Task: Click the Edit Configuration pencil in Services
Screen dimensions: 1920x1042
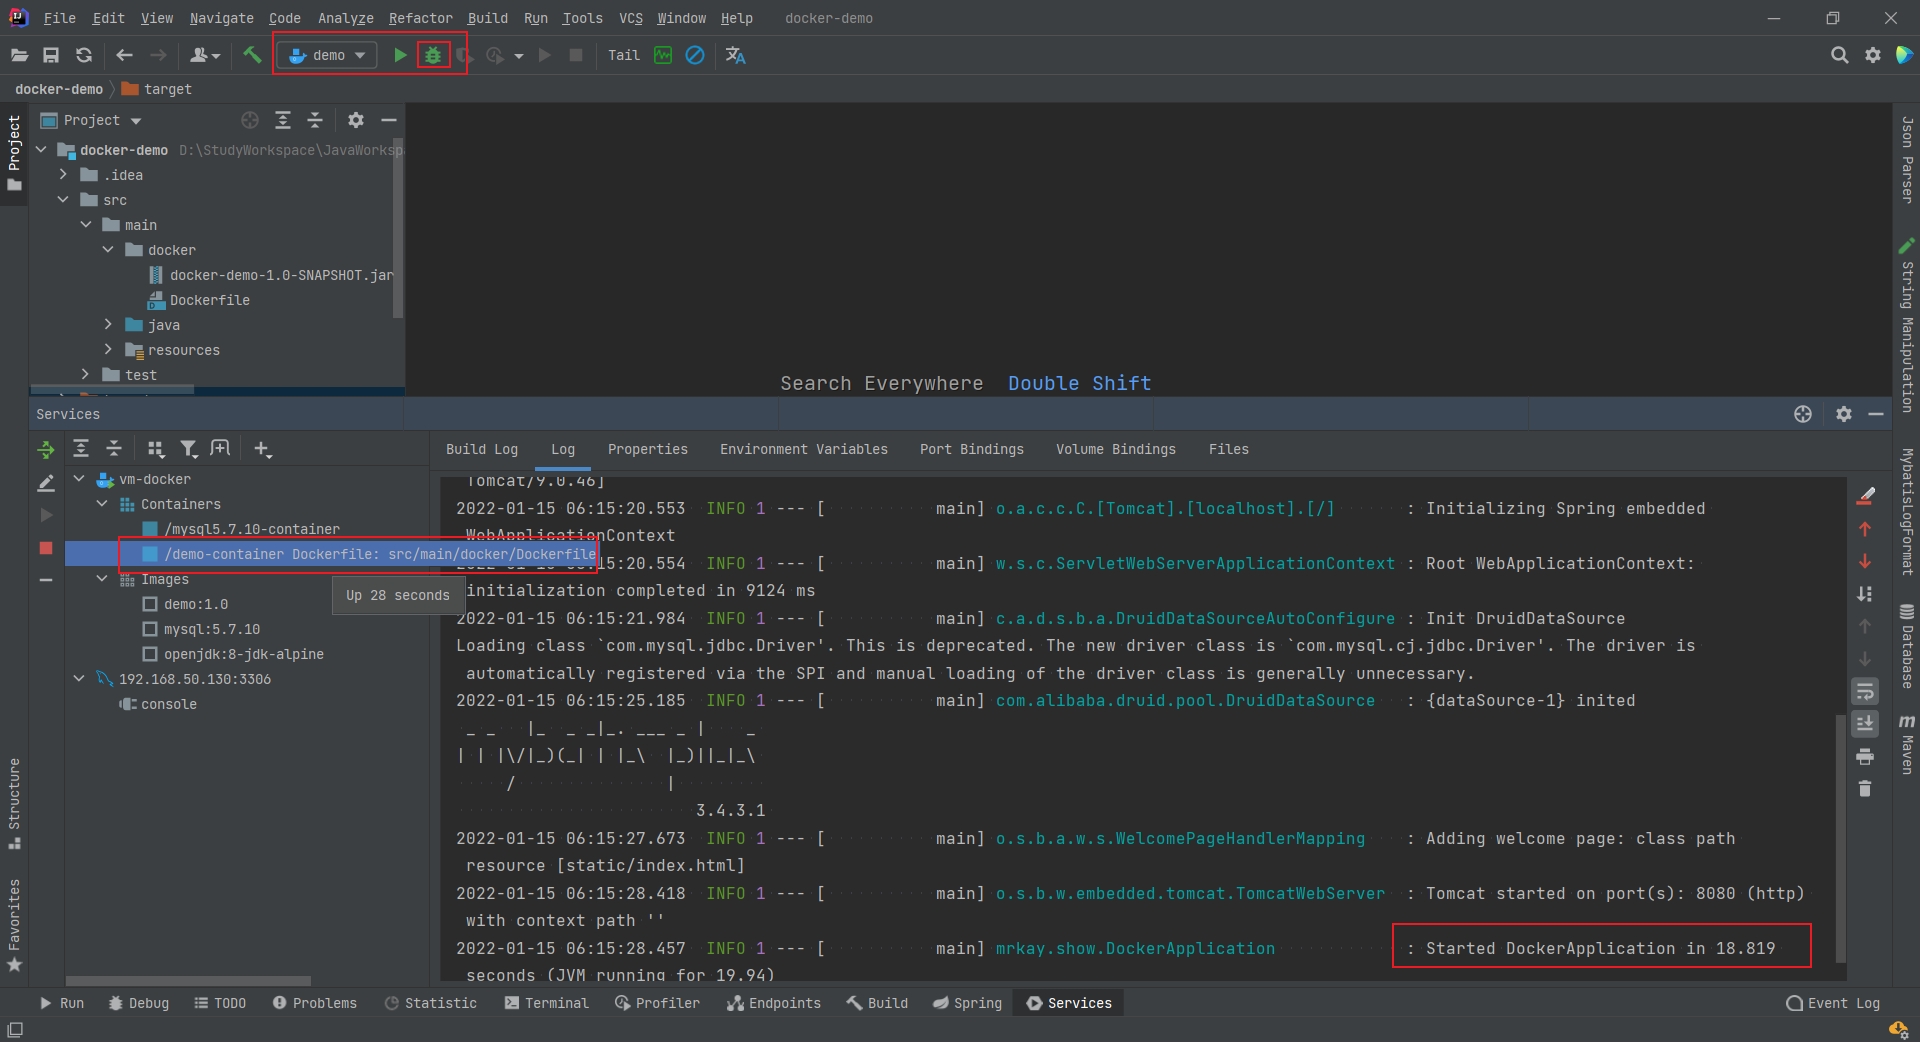Action: coord(46,484)
